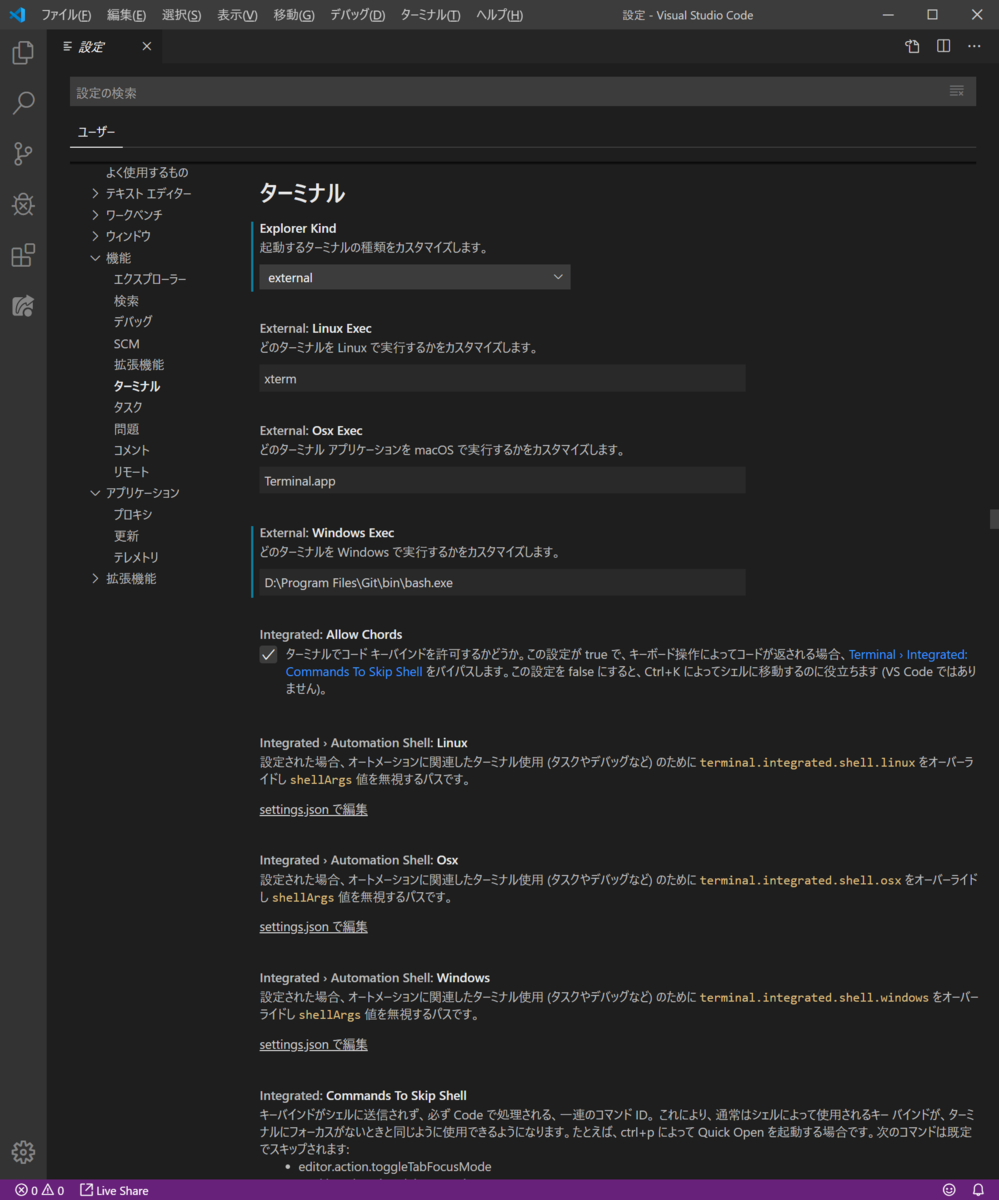999x1200 pixels.
Task: Open the Explorer Kind dropdown
Action: 415,278
